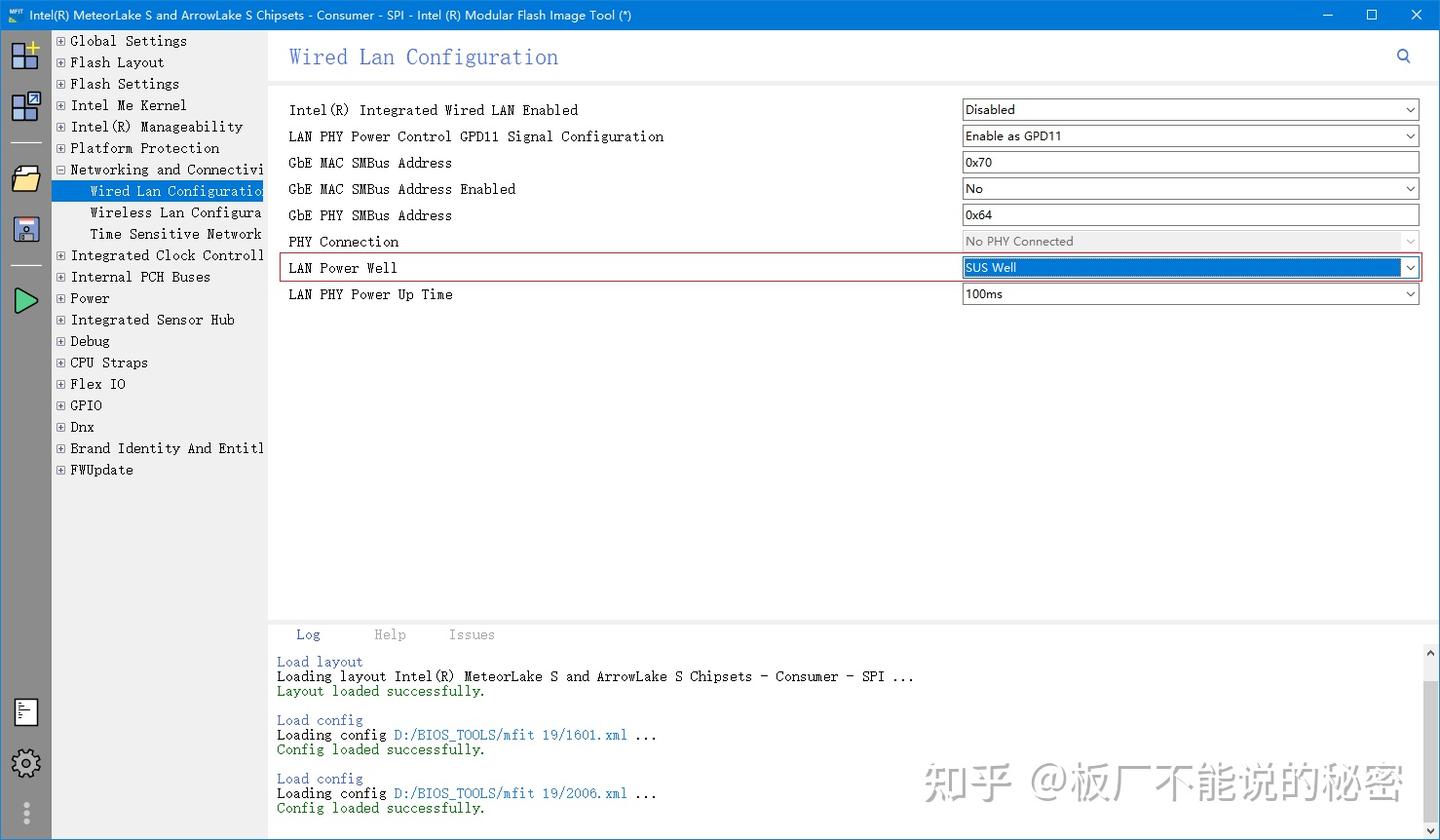
Task: Click the first Load layout log entry
Action: (319, 662)
